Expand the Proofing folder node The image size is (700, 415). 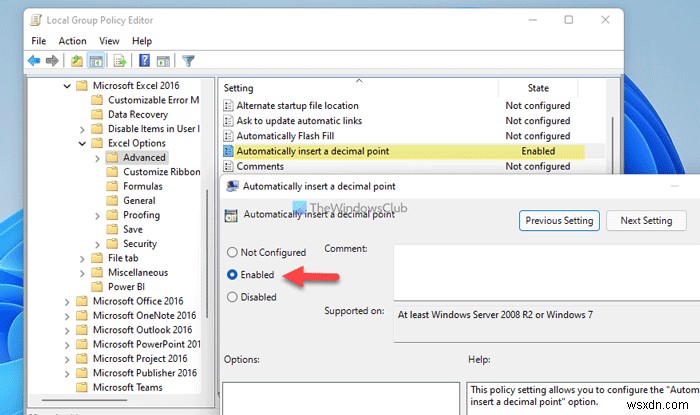click(97, 216)
